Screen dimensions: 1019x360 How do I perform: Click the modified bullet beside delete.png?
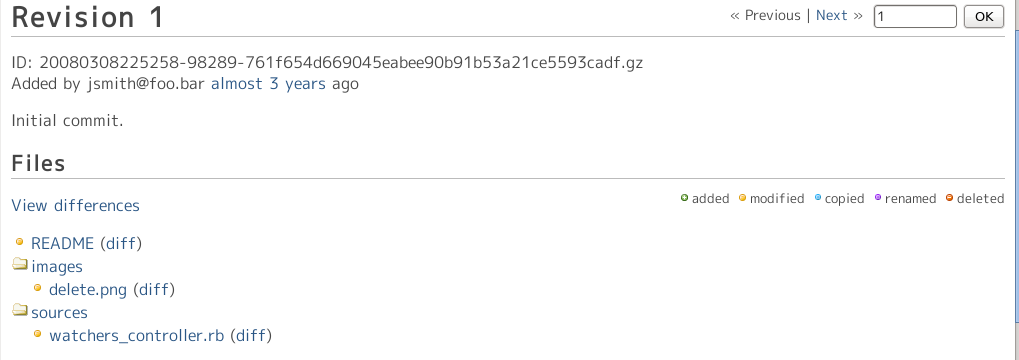pyautogui.click(x=38, y=287)
